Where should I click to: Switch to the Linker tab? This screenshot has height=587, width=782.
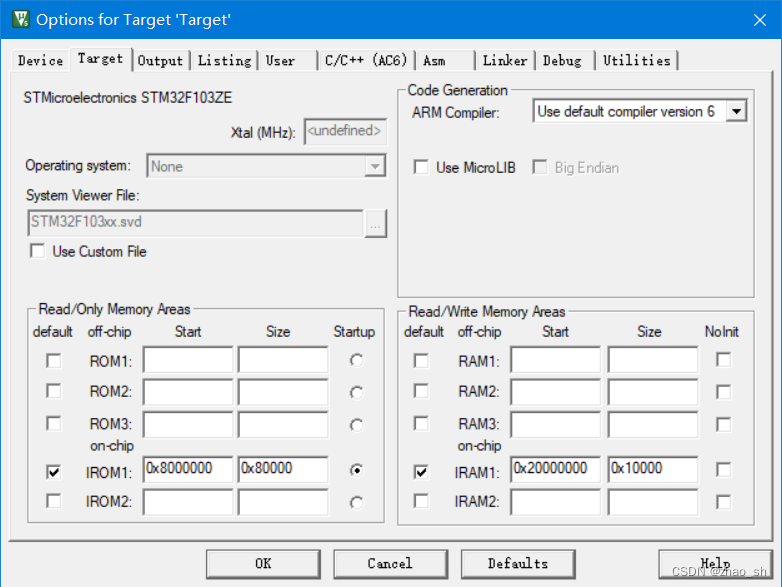point(505,61)
